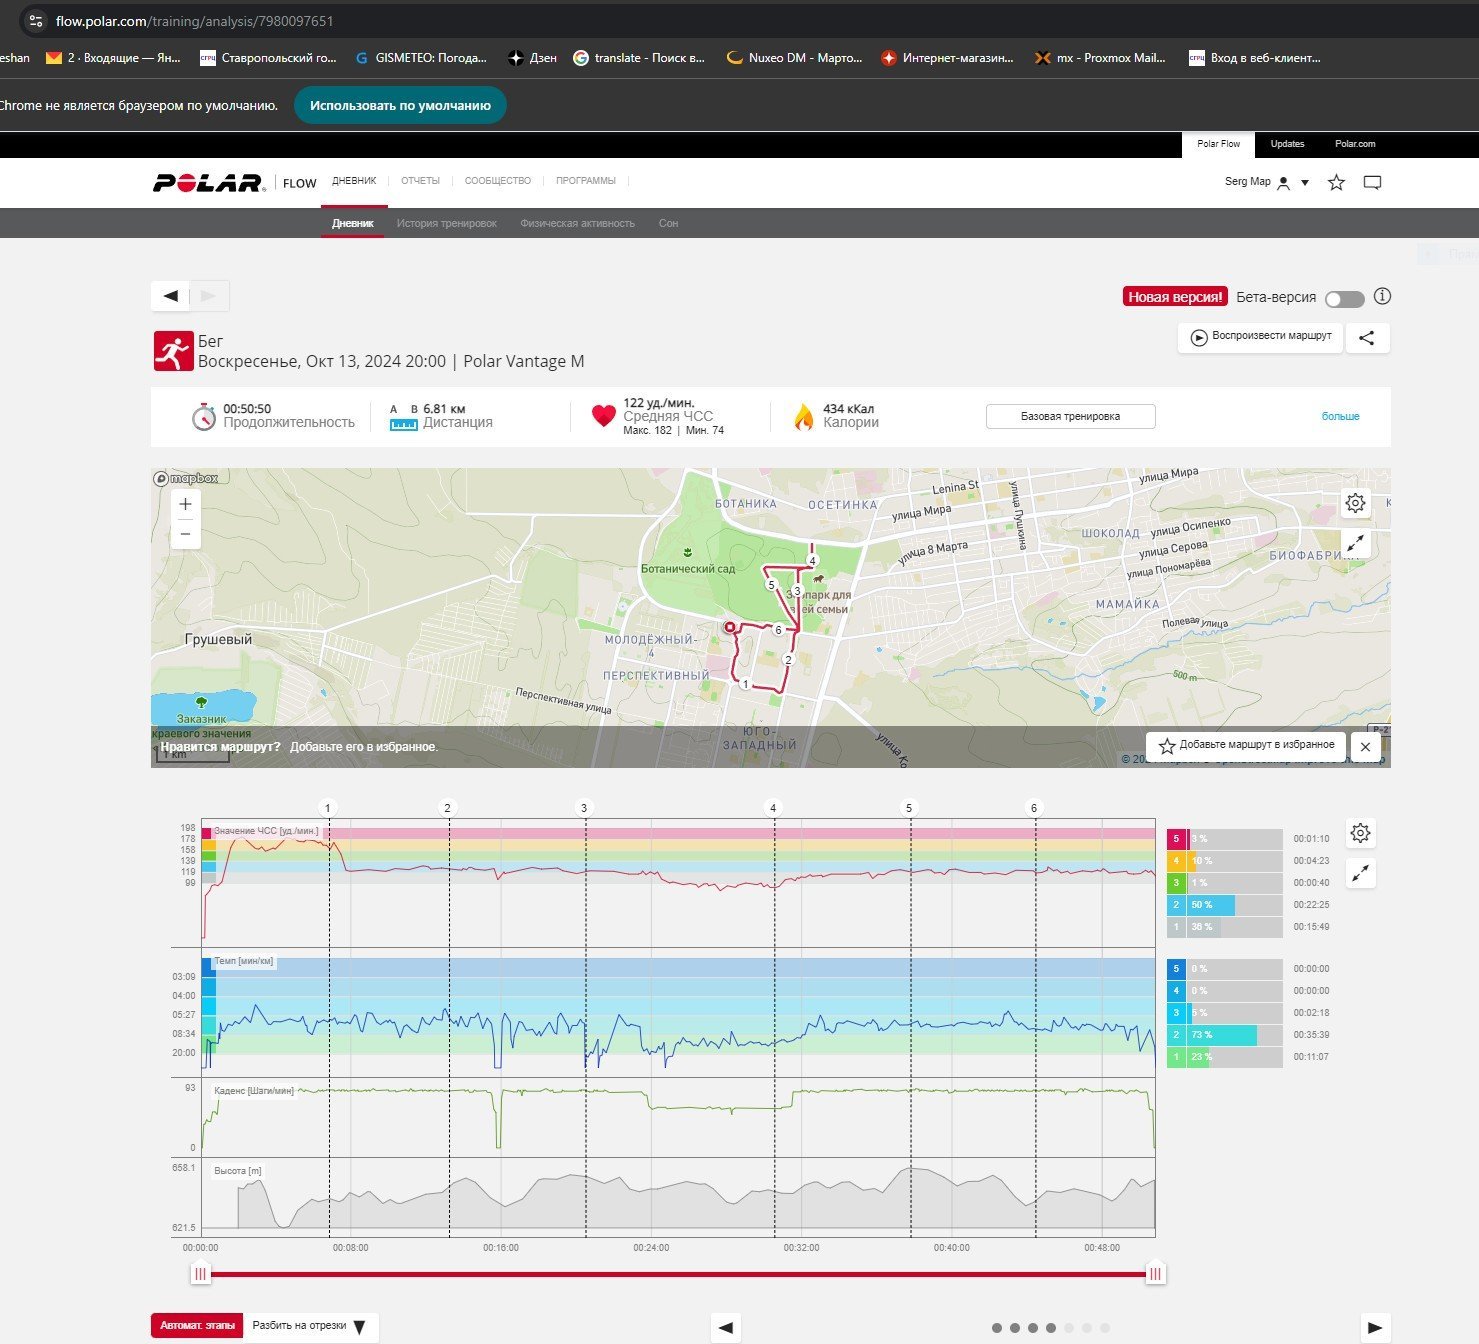Click the calories flame icon
The height and width of the screenshot is (1344, 1479).
(804, 417)
